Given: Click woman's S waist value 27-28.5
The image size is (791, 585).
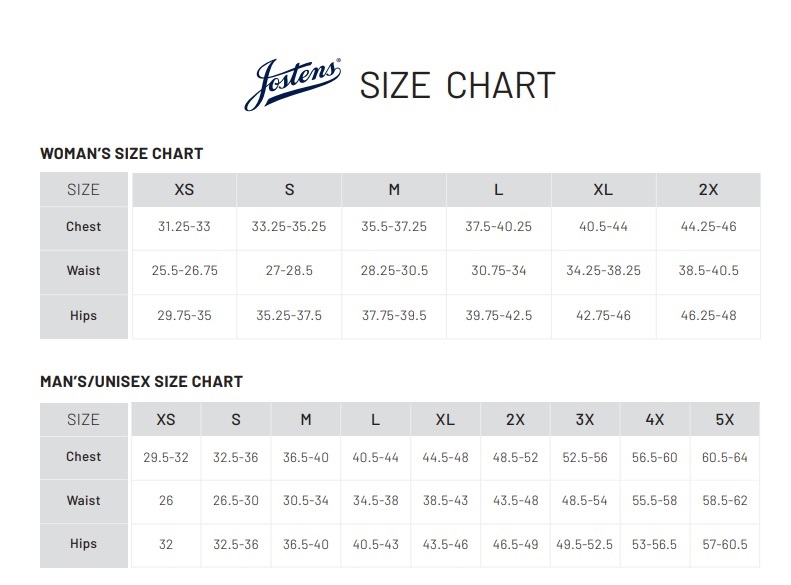Looking at the screenshot, I should click(x=289, y=270).
